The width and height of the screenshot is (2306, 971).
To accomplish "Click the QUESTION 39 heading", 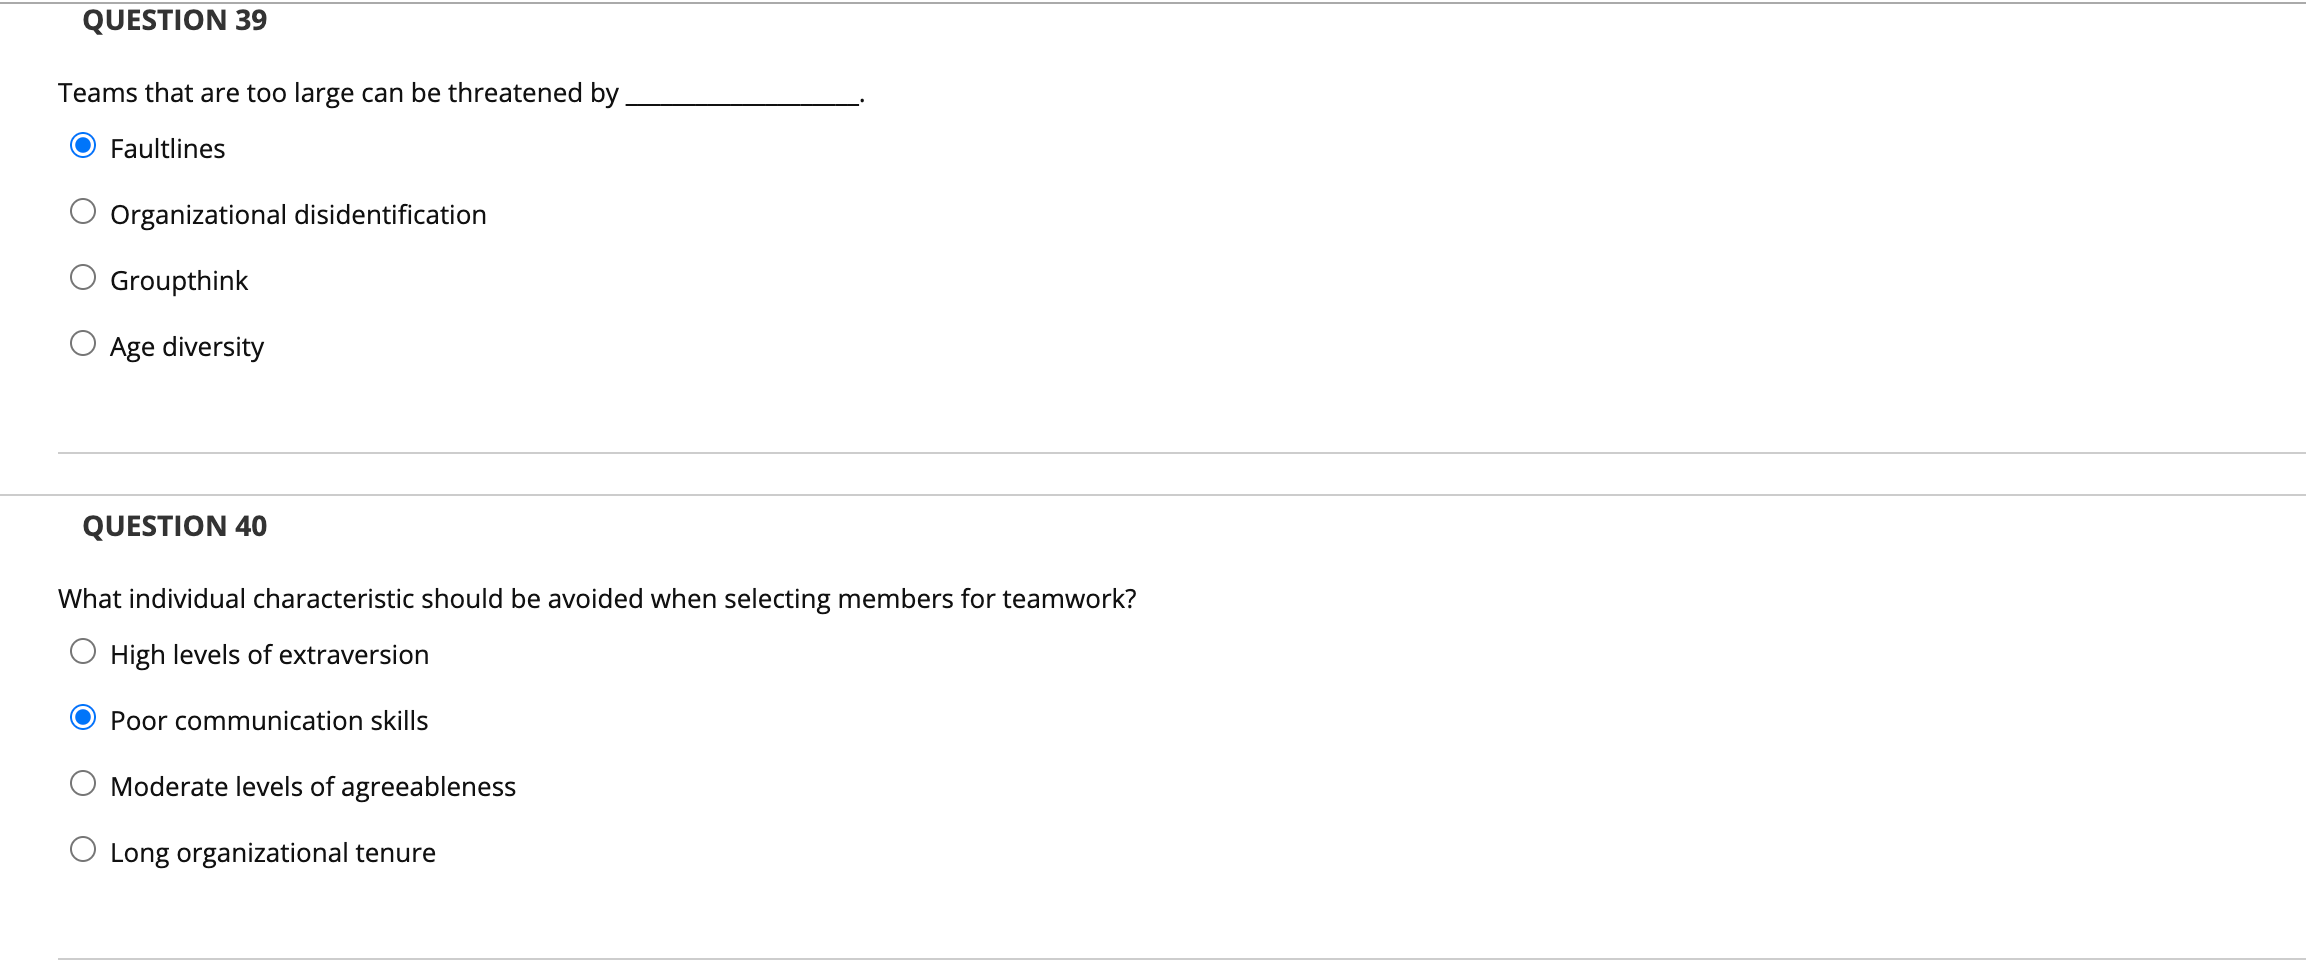I will coord(174,19).
